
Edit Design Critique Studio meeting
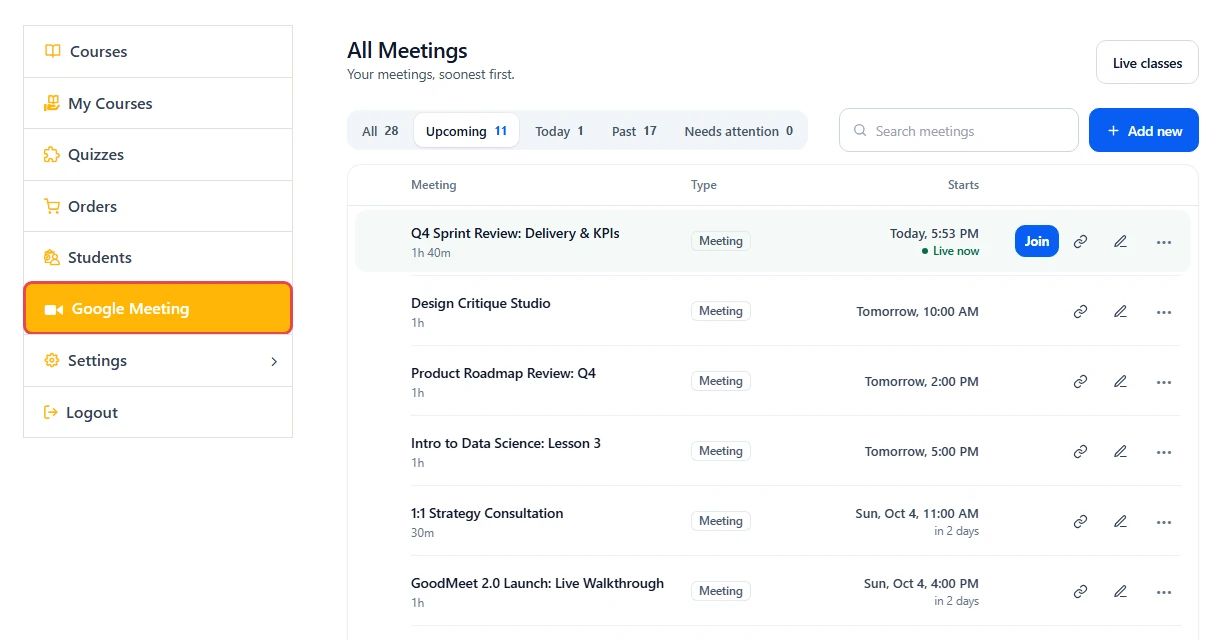(1120, 311)
